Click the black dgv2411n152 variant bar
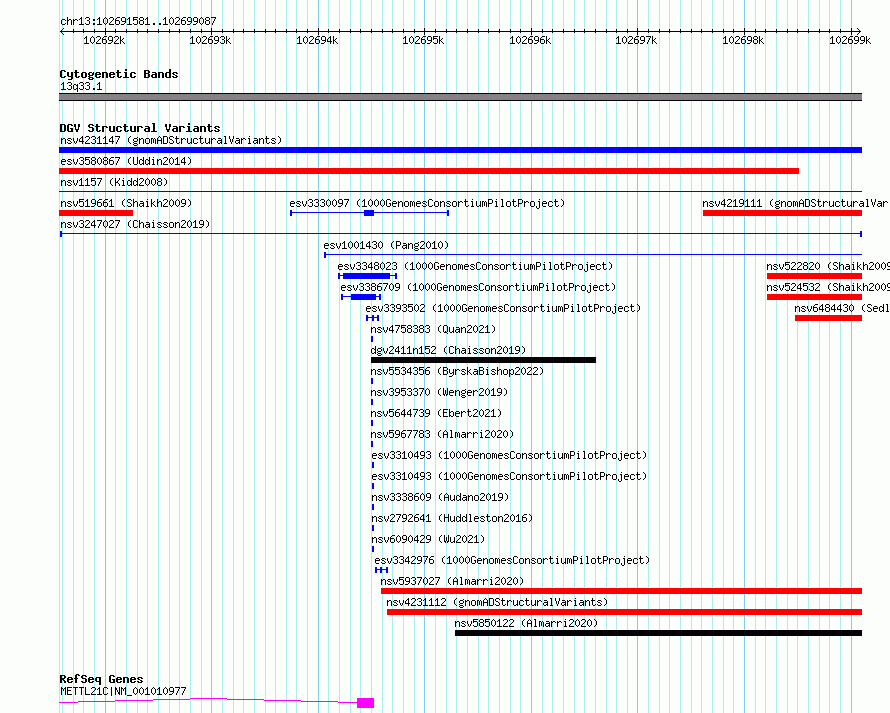Viewport: 890px width, 713px height. tap(483, 360)
